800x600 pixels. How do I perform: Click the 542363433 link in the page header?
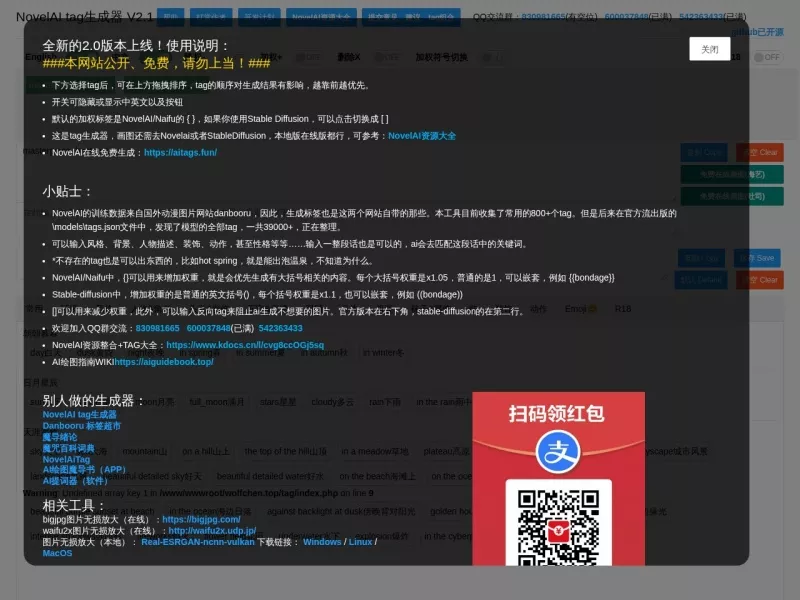pos(702,17)
